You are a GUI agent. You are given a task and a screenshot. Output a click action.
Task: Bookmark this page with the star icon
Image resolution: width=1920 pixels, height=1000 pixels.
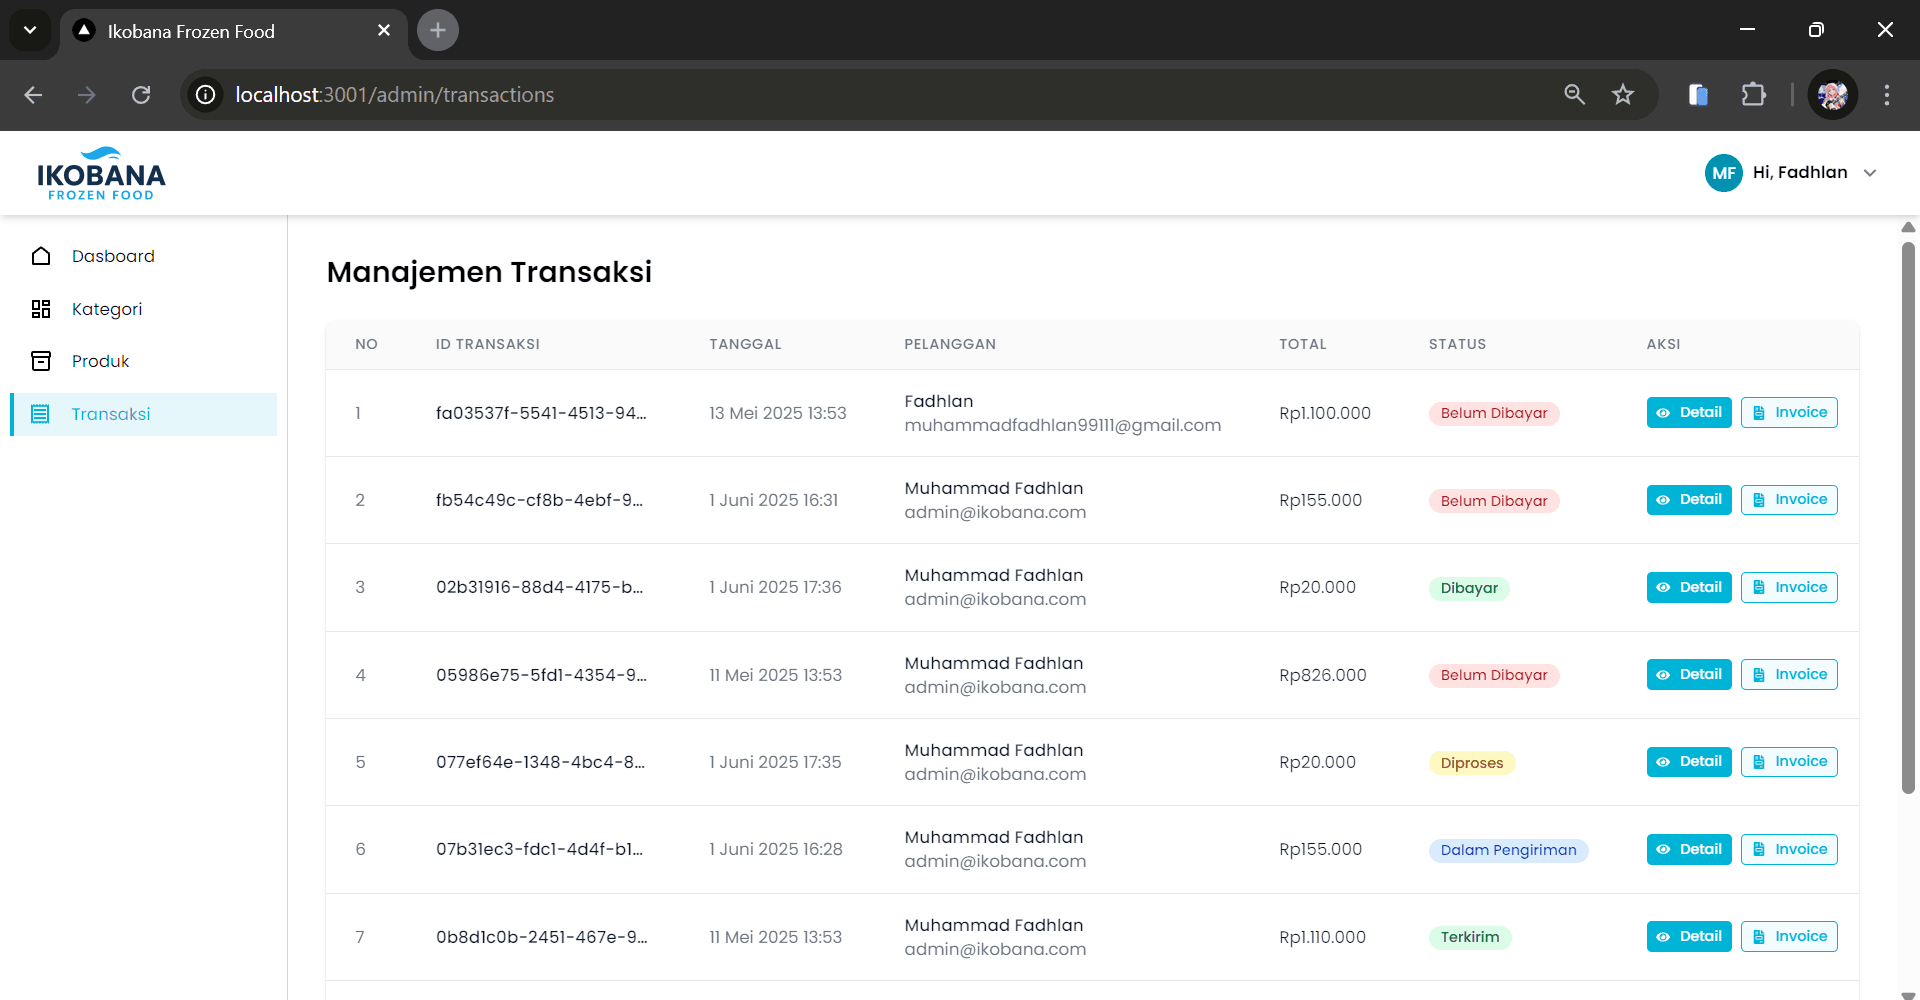click(1622, 95)
